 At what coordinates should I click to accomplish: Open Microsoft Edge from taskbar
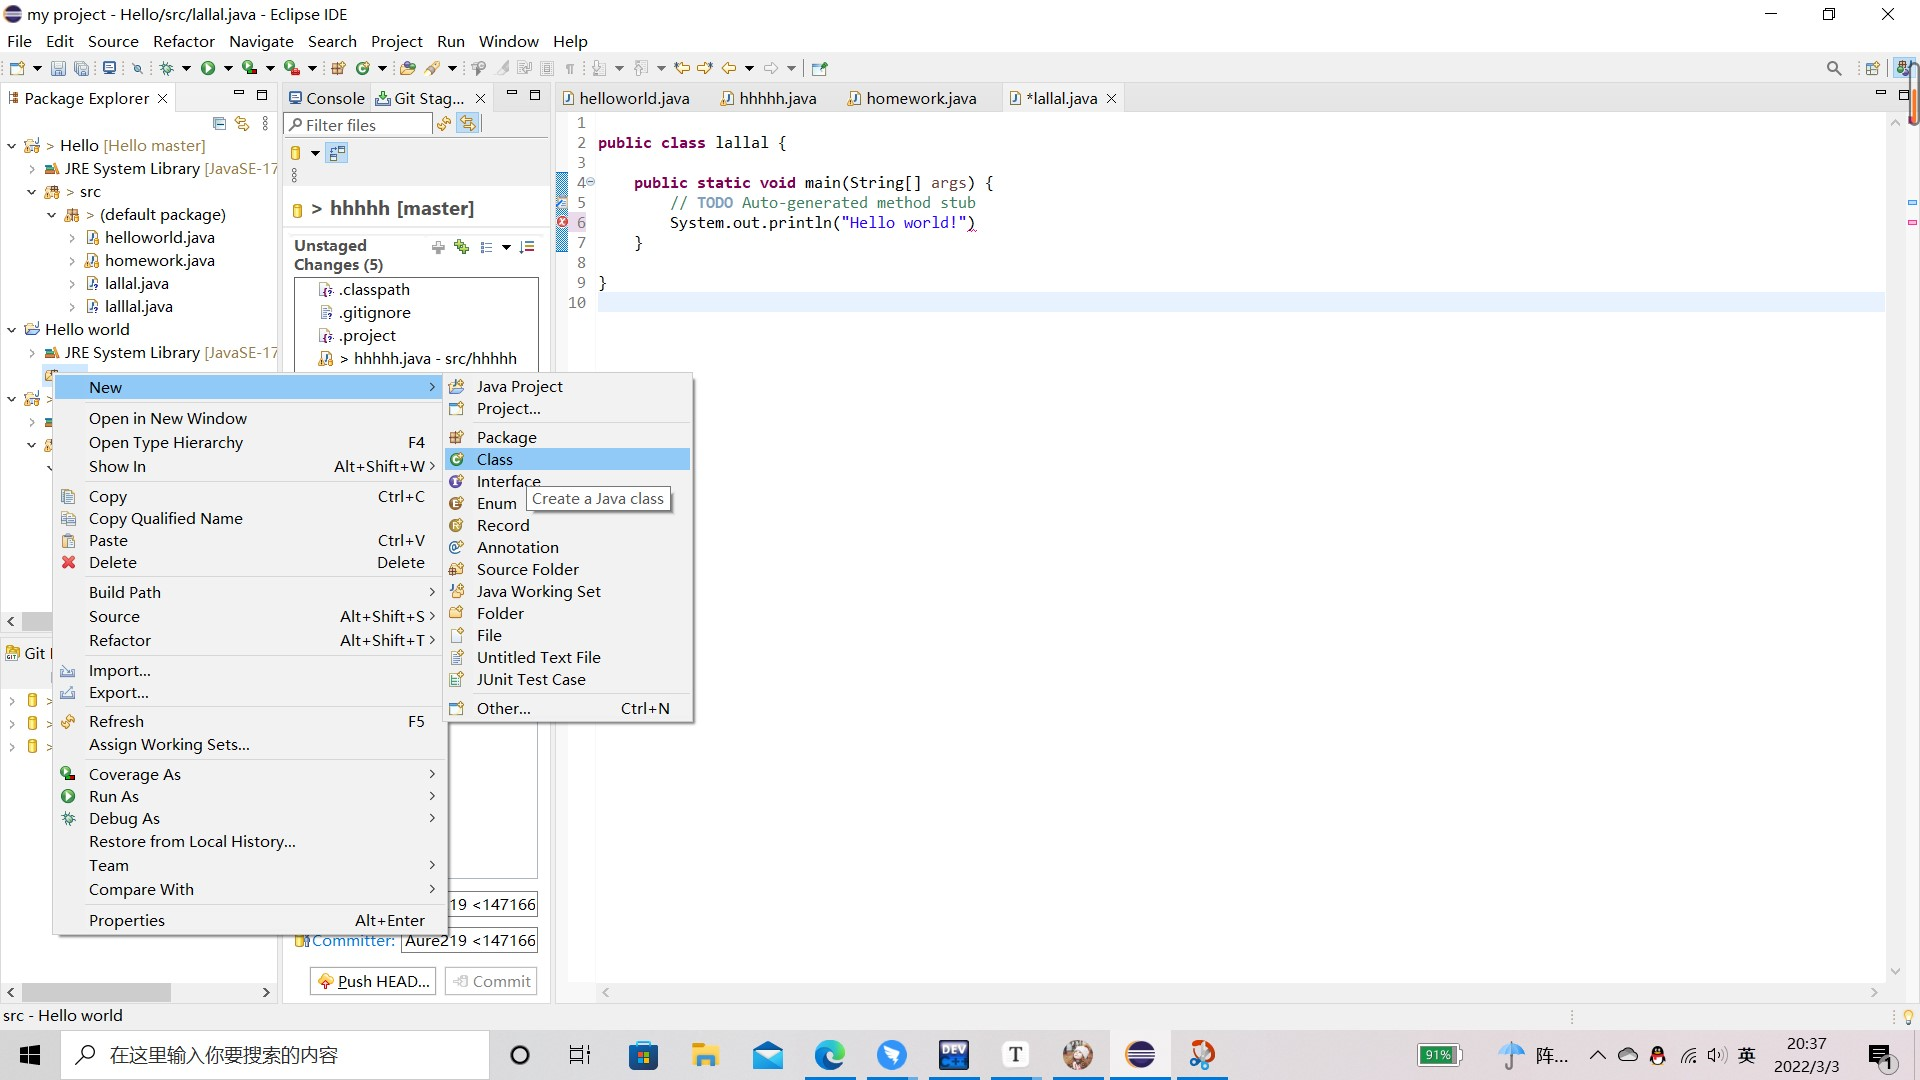829,1055
